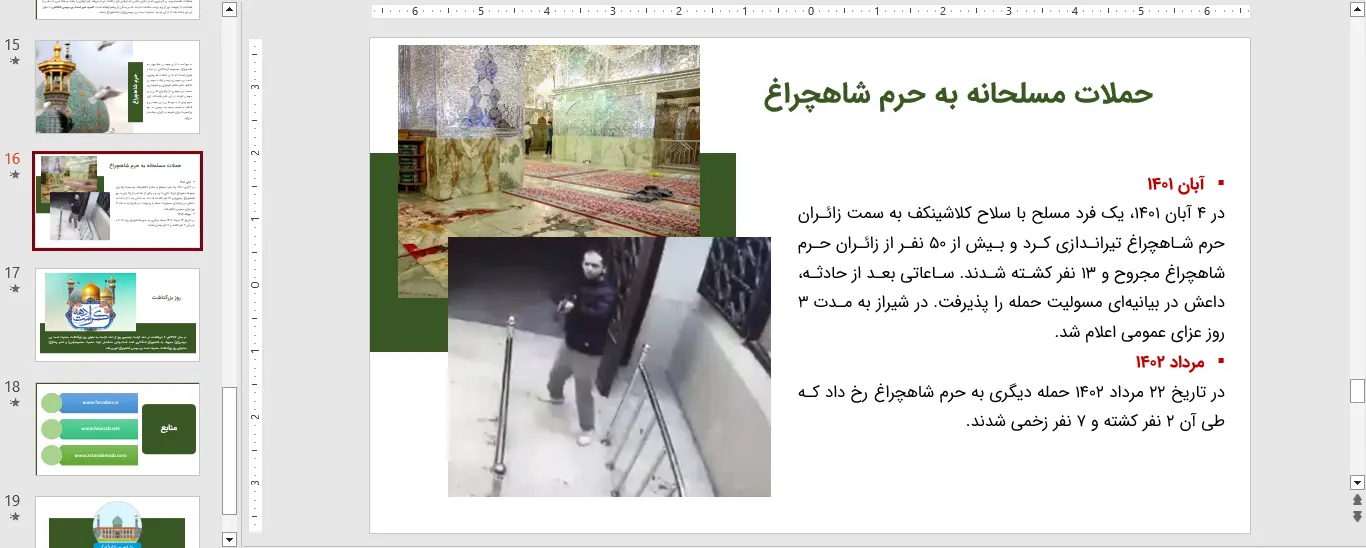Image resolution: width=1366 pixels, height=548 pixels.
Task: Click the thumbnail pane scroll-up arrow
Action: pyautogui.click(x=229, y=9)
